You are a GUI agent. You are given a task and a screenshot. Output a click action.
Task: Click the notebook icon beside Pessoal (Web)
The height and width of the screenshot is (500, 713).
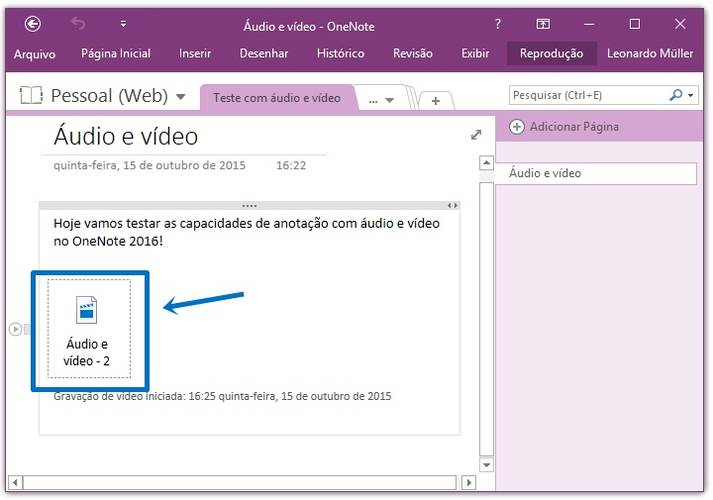pyautogui.click(x=31, y=95)
